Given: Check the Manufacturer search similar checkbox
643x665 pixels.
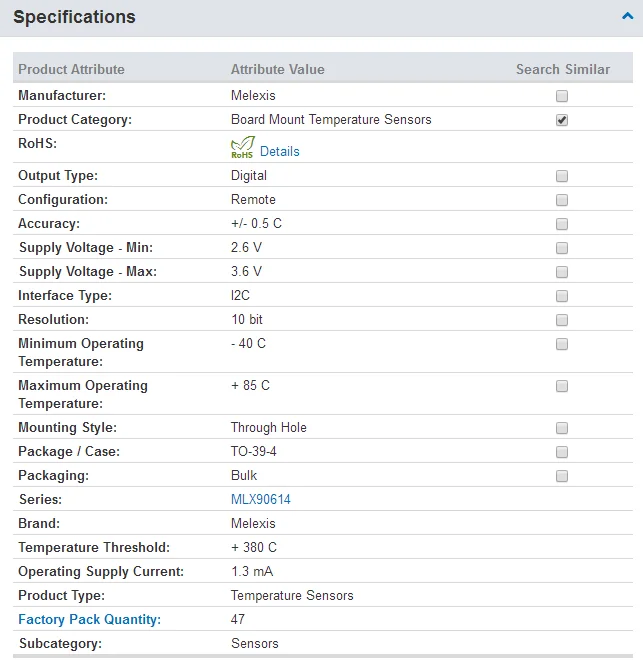Looking at the screenshot, I should click(562, 96).
